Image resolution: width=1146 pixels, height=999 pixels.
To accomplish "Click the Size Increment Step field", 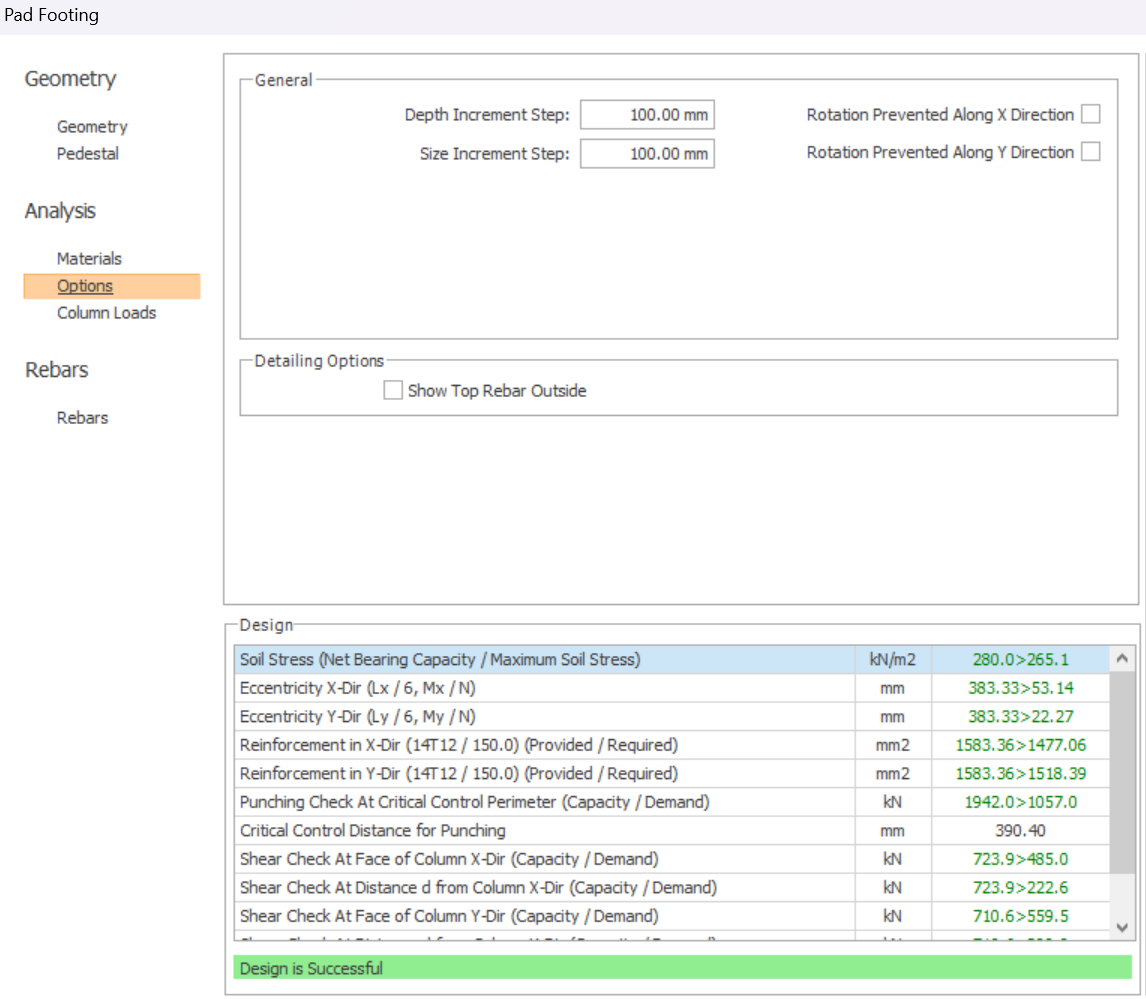I will [x=647, y=154].
